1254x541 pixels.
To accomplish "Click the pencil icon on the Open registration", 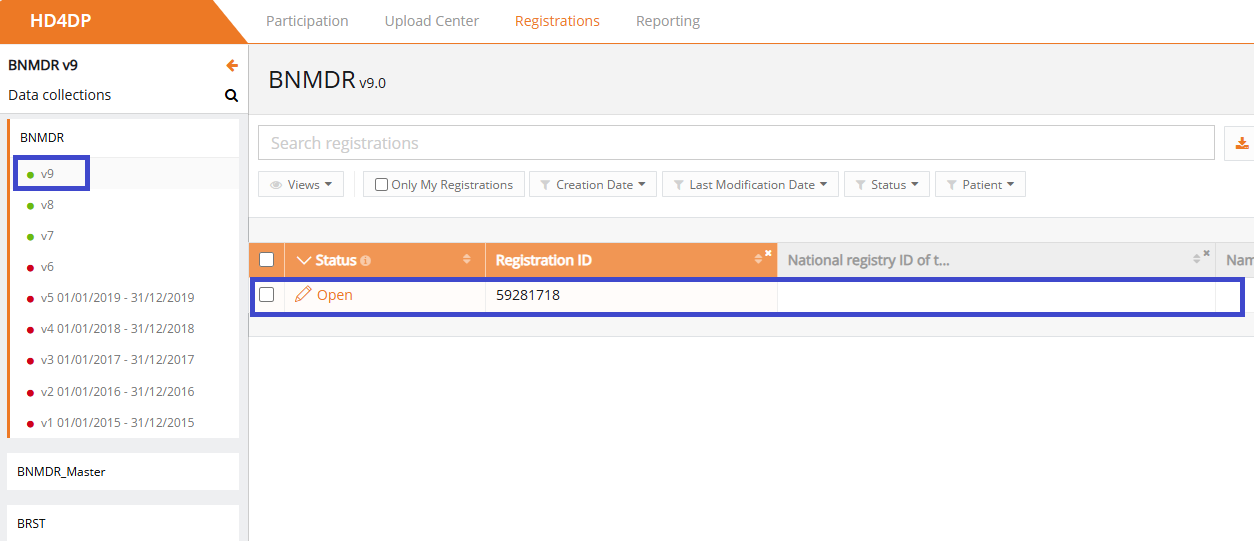I will 303,295.
